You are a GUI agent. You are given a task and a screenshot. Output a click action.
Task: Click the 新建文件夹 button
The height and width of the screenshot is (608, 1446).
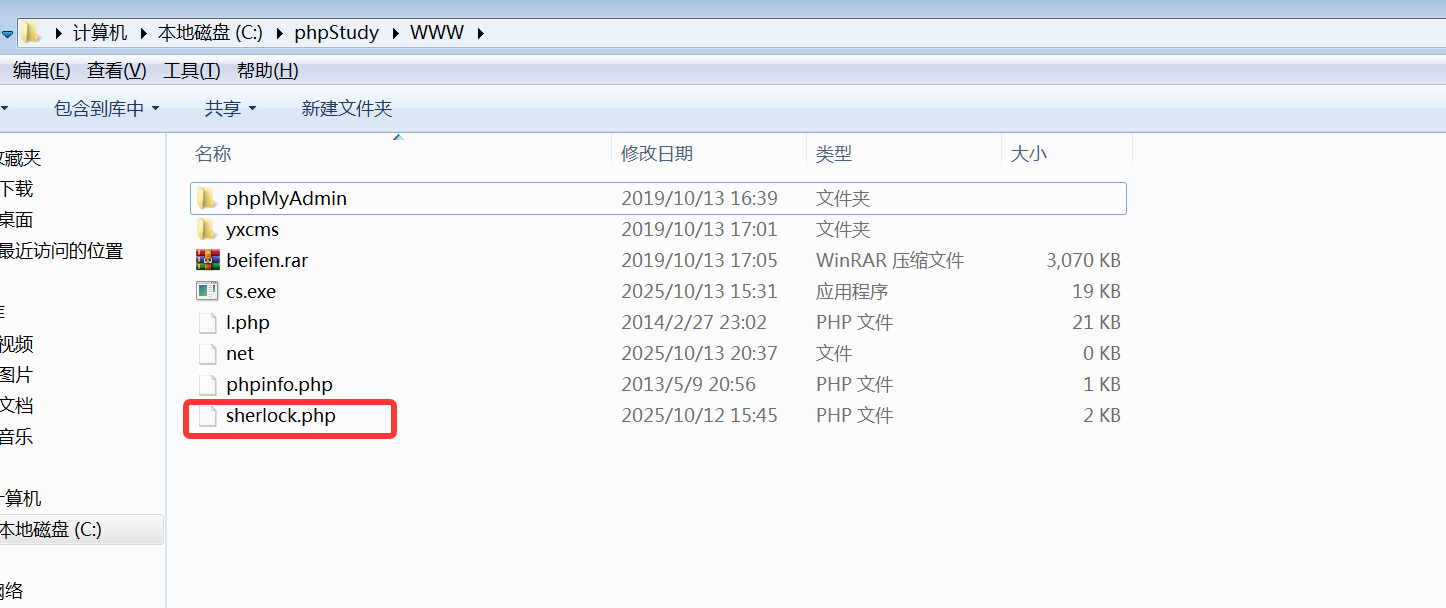coord(346,109)
